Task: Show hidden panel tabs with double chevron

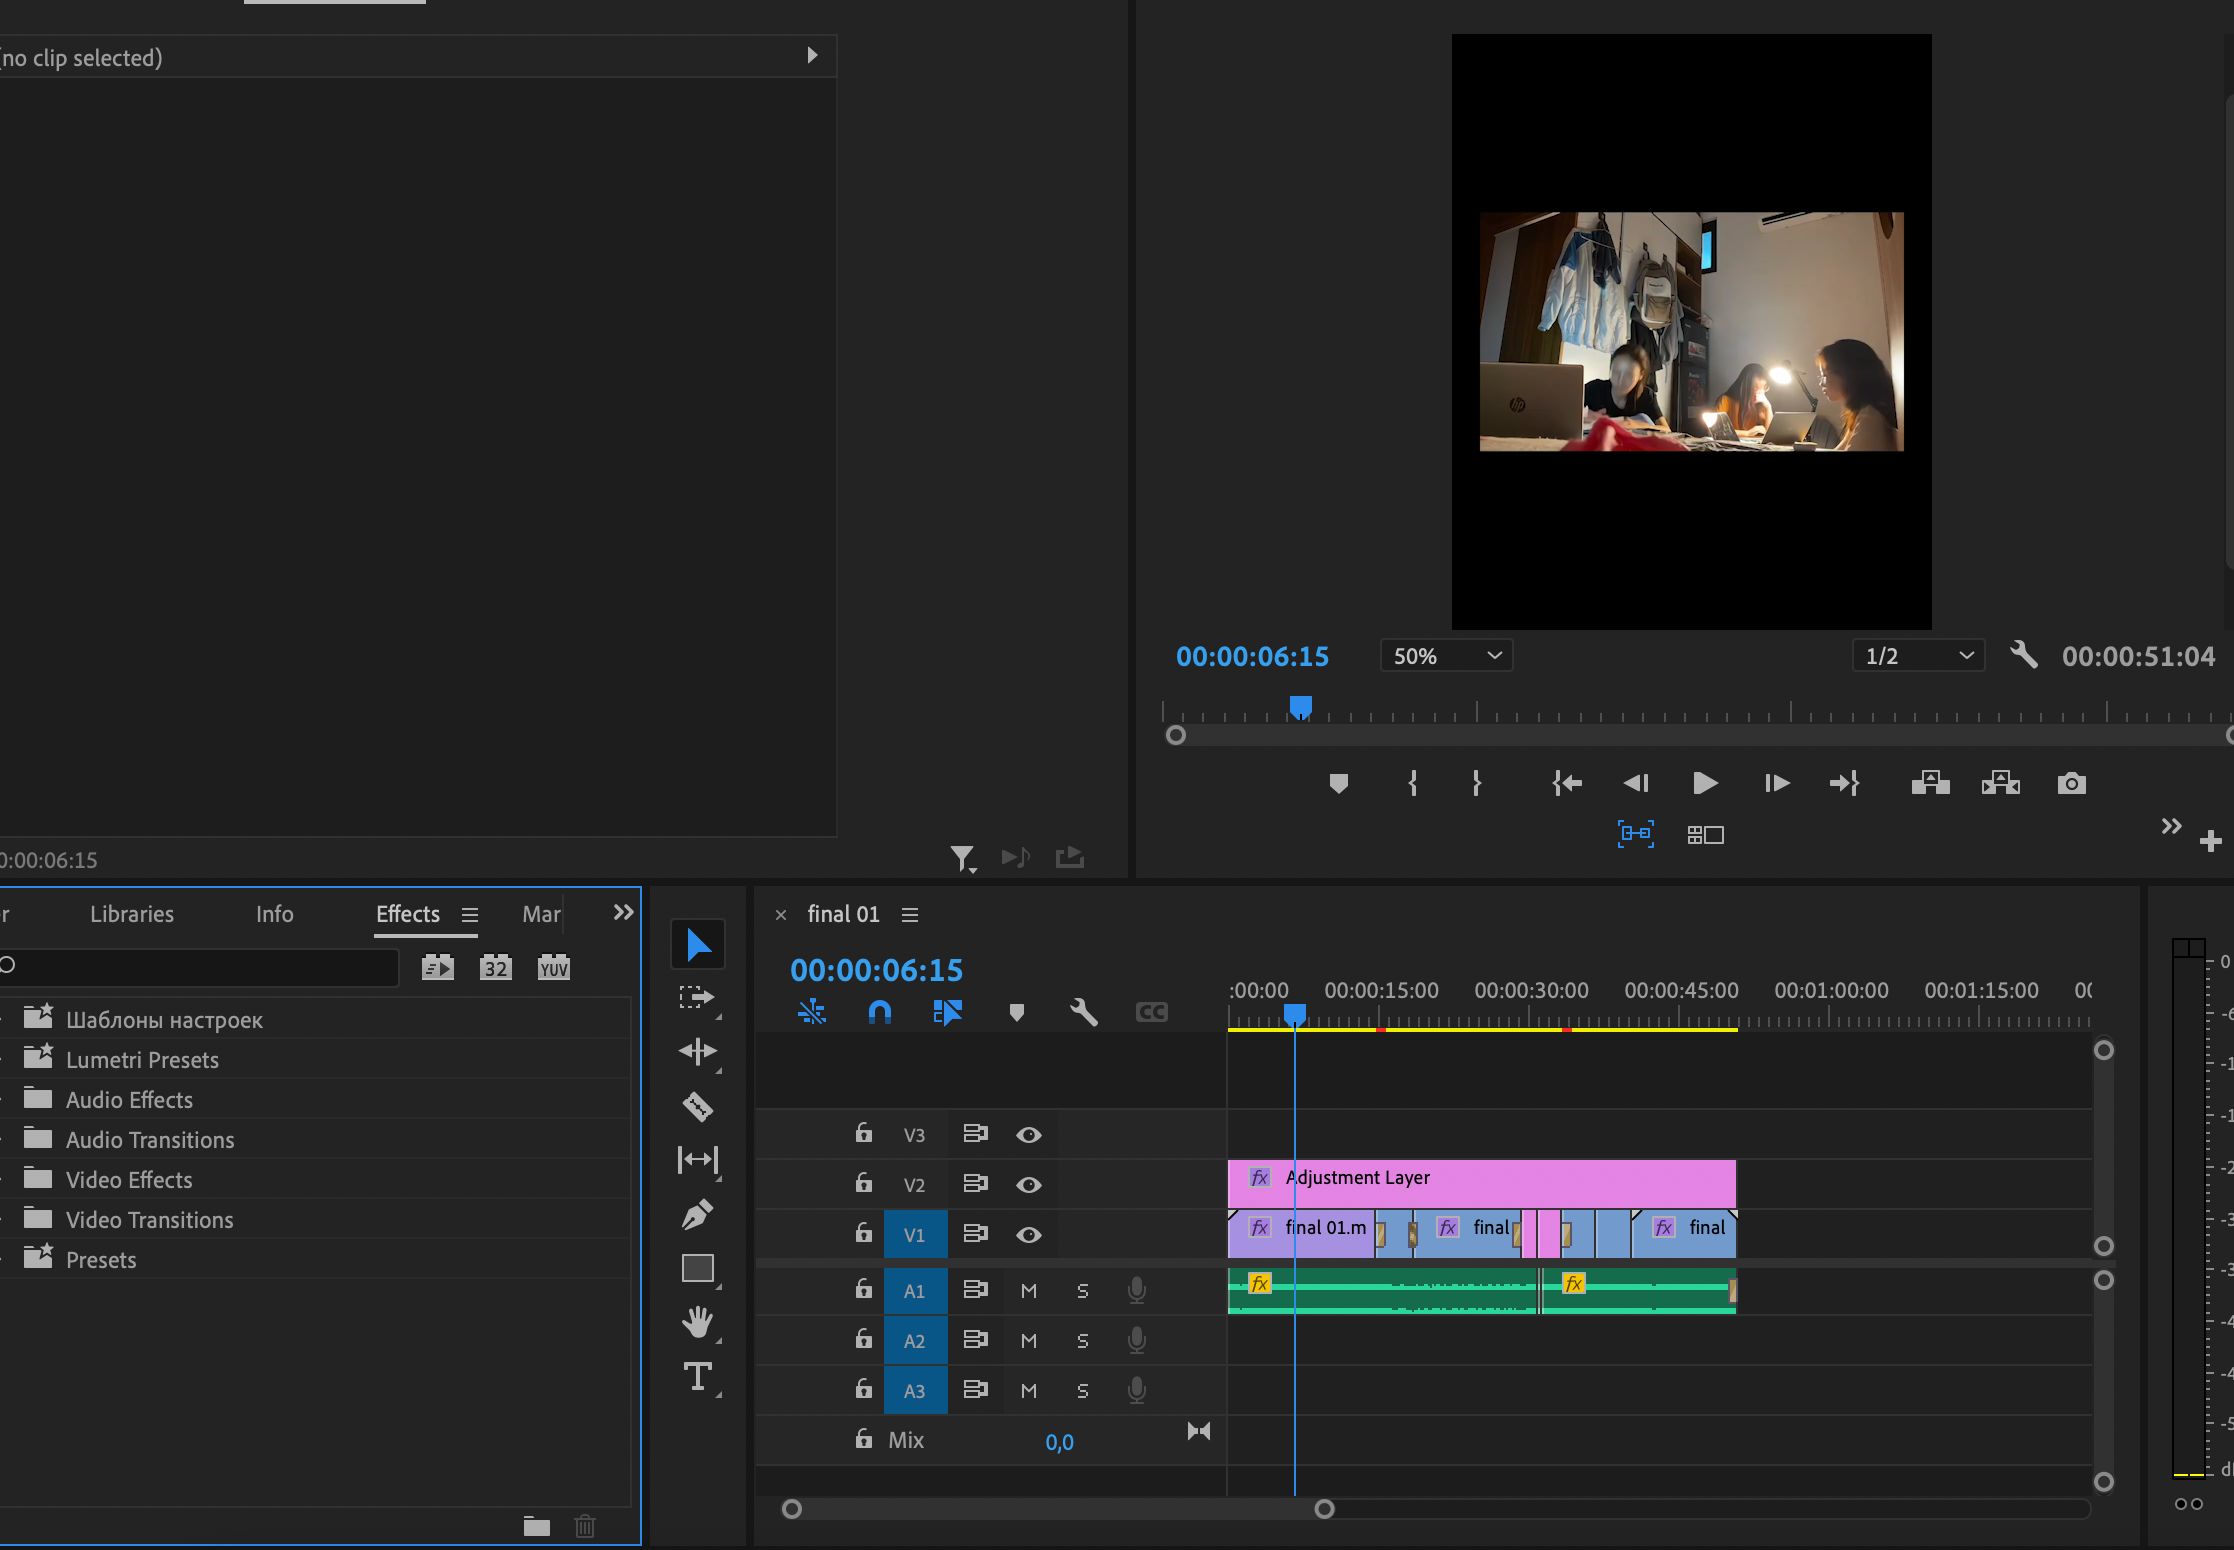Action: 623,912
